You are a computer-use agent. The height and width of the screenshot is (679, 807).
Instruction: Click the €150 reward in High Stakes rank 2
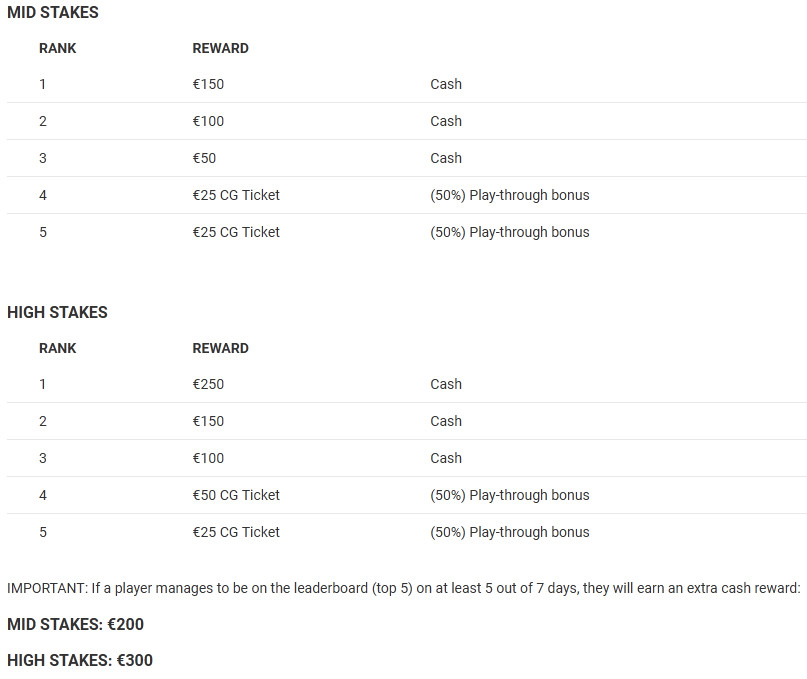pos(208,421)
